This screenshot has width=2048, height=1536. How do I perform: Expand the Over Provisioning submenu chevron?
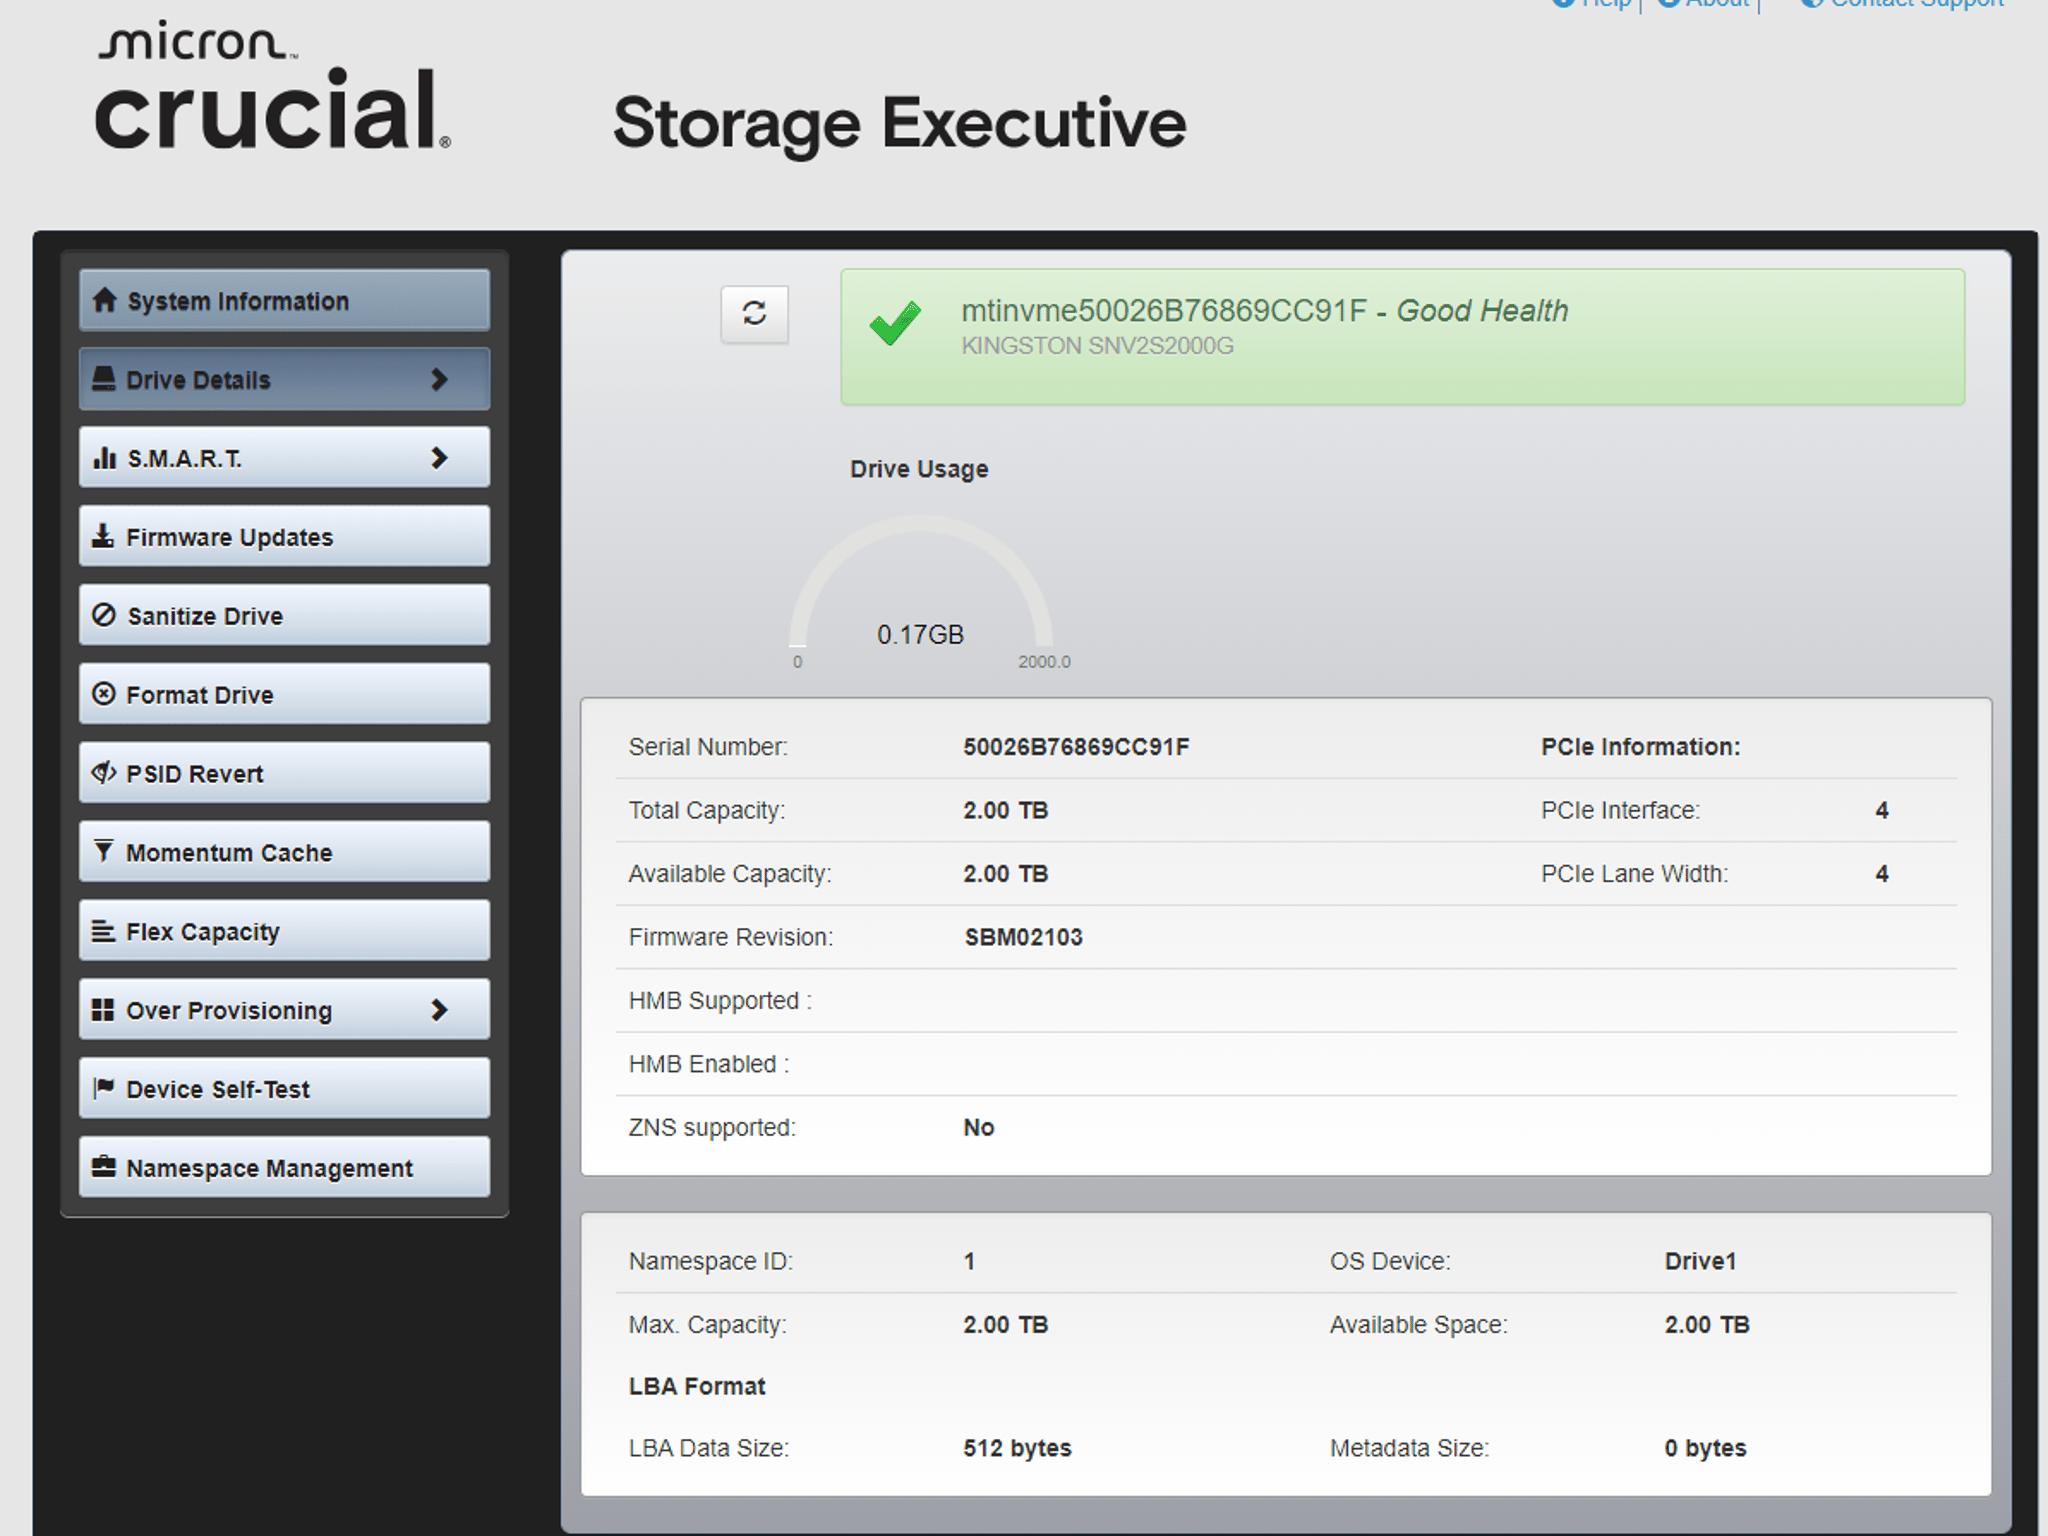439,1010
